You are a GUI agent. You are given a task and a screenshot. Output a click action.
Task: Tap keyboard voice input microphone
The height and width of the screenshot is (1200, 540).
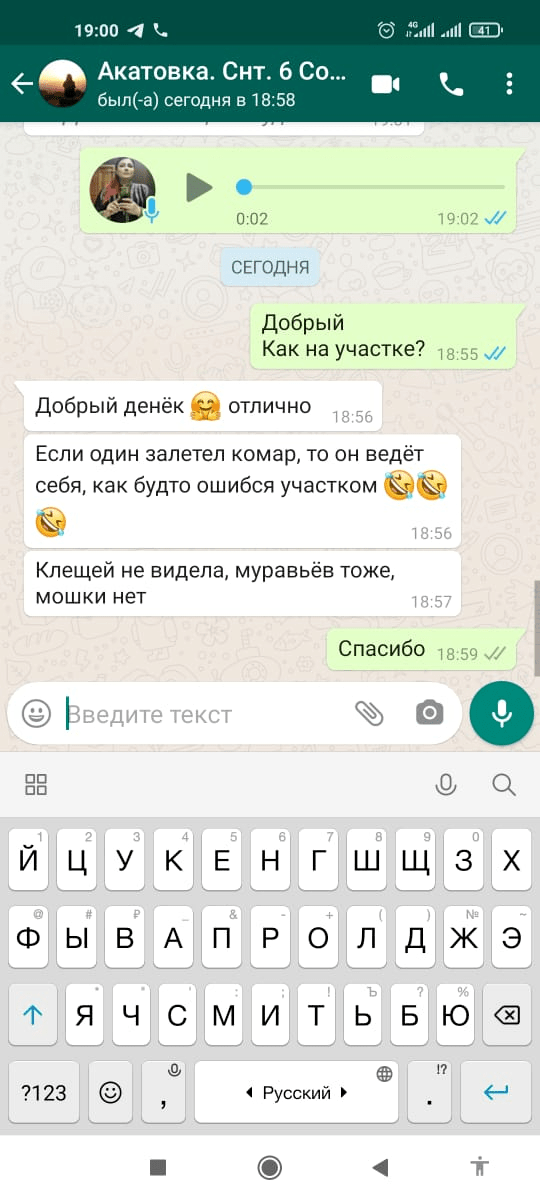[x=446, y=784]
